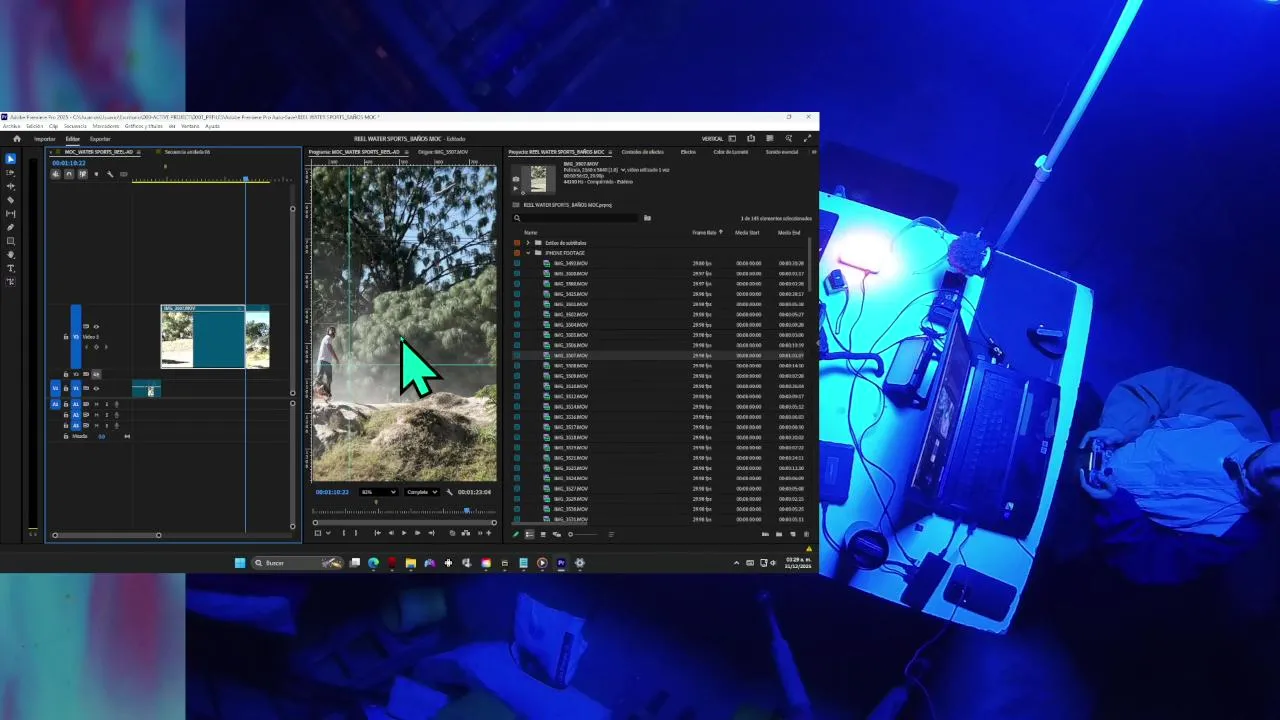1280x720 pixels.
Task: Switch to the Controles de efectos tab
Action: point(642,152)
